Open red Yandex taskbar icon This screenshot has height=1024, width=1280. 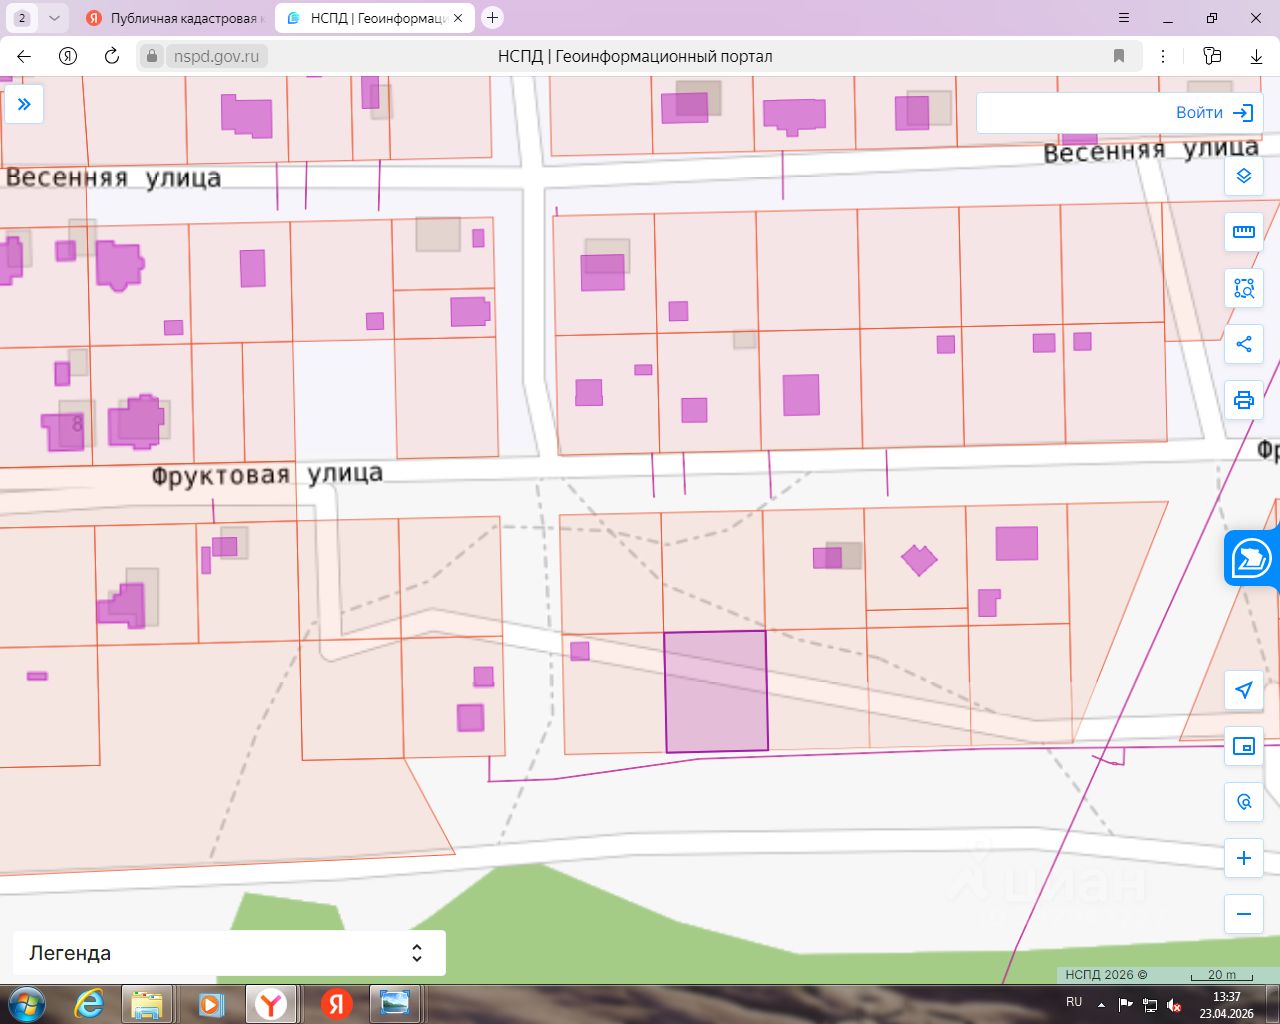tap(337, 1004)
